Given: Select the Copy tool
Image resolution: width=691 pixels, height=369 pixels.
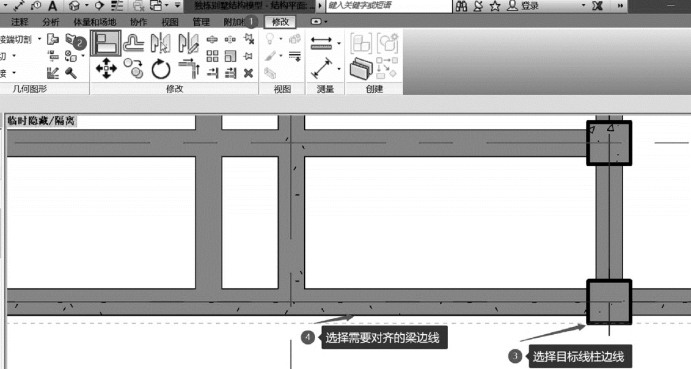Looking at the screenshot, I should [x=134, y=68].
